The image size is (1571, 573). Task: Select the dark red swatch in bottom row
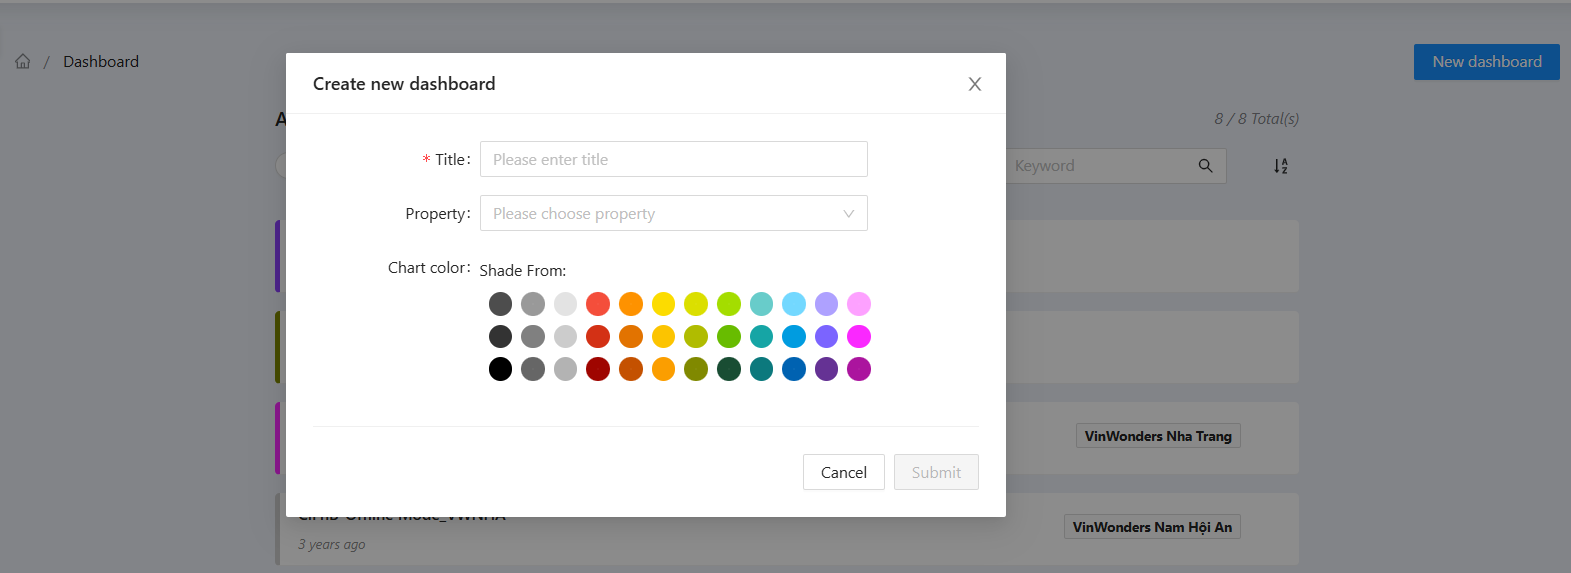pos(598,369)
